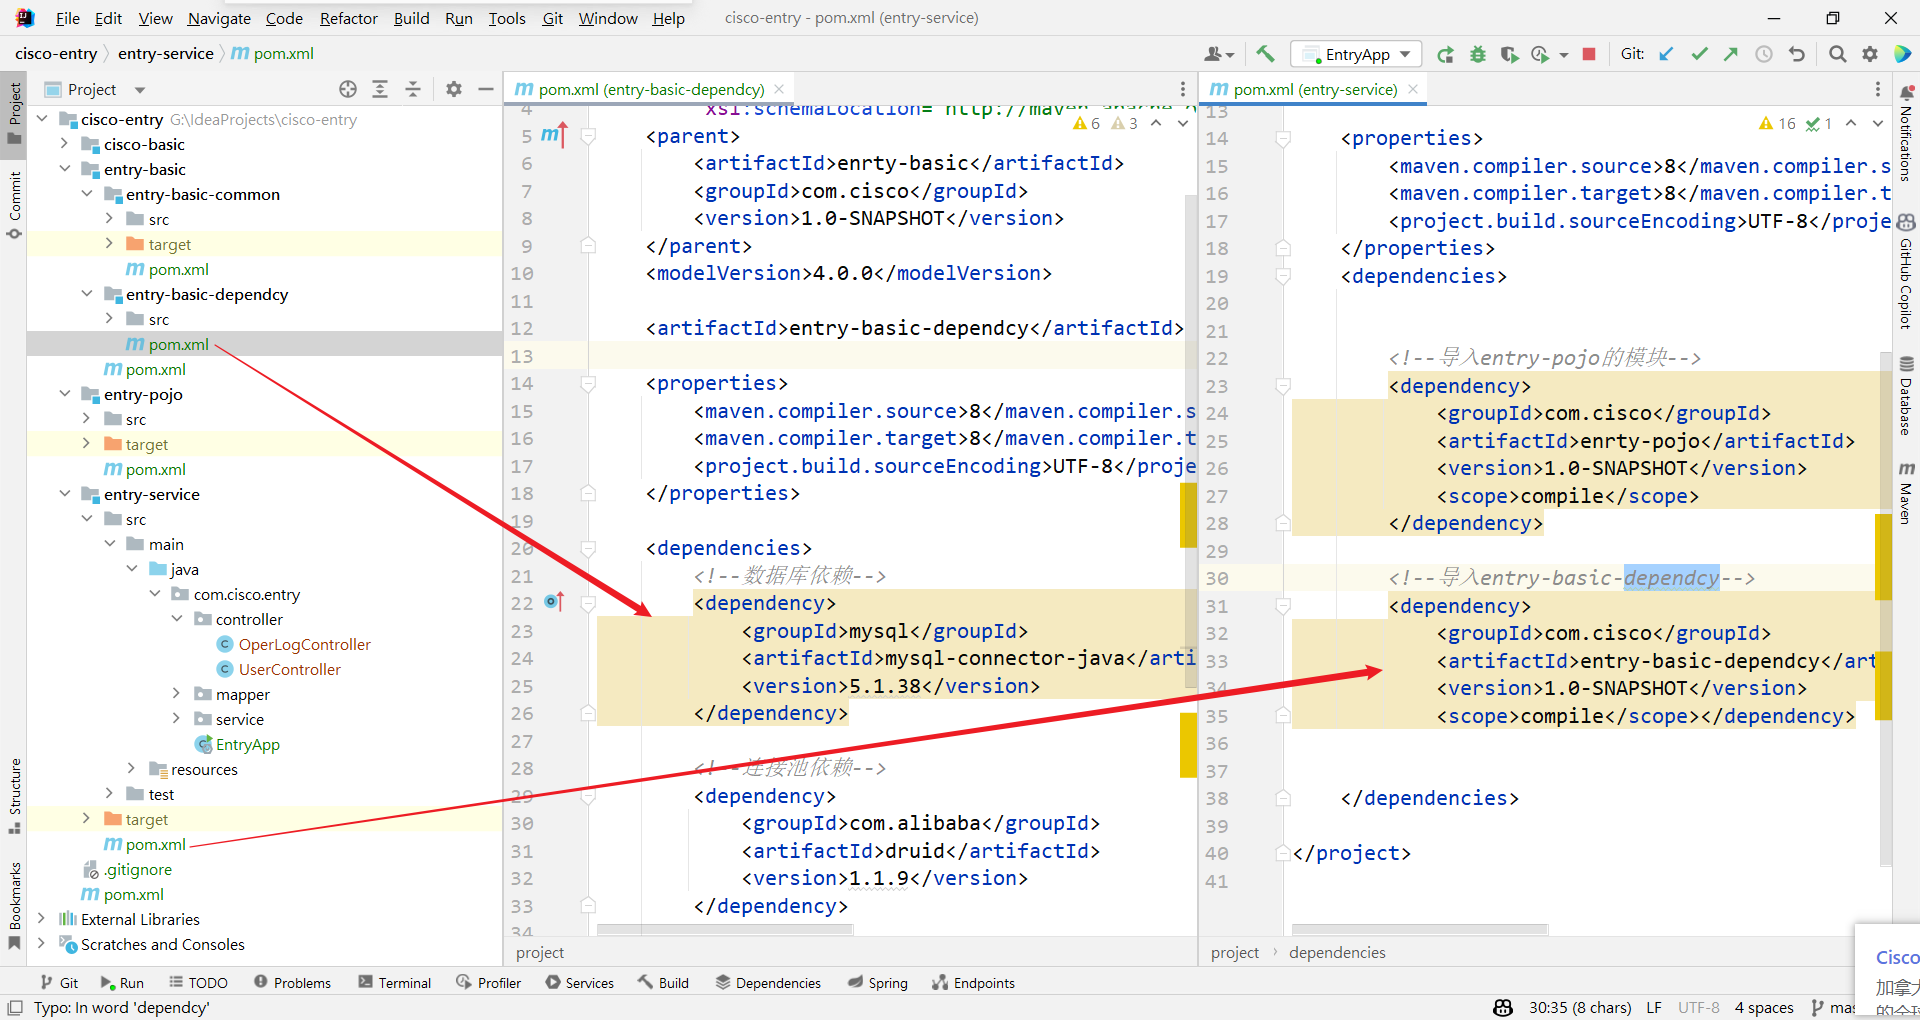Collapse the entry-pojo module
The height and width of the screenshot is (1020, 1920).
(x=64, y=394)
